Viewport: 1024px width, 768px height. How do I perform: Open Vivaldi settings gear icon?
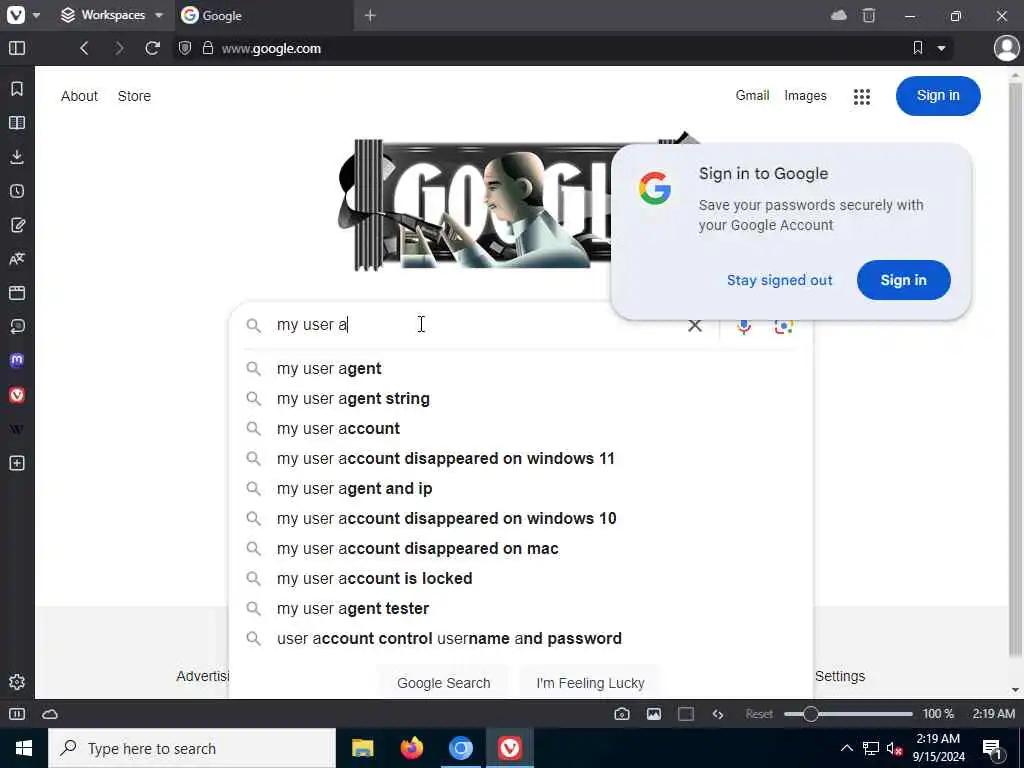coord(17,682)
